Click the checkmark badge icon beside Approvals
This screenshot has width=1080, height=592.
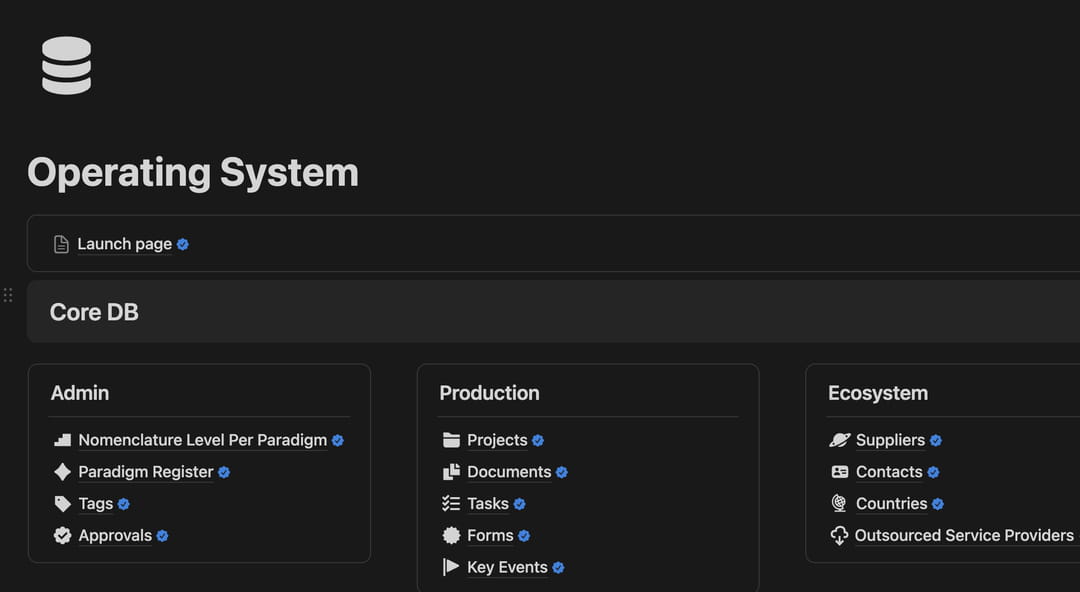[63, 535]
